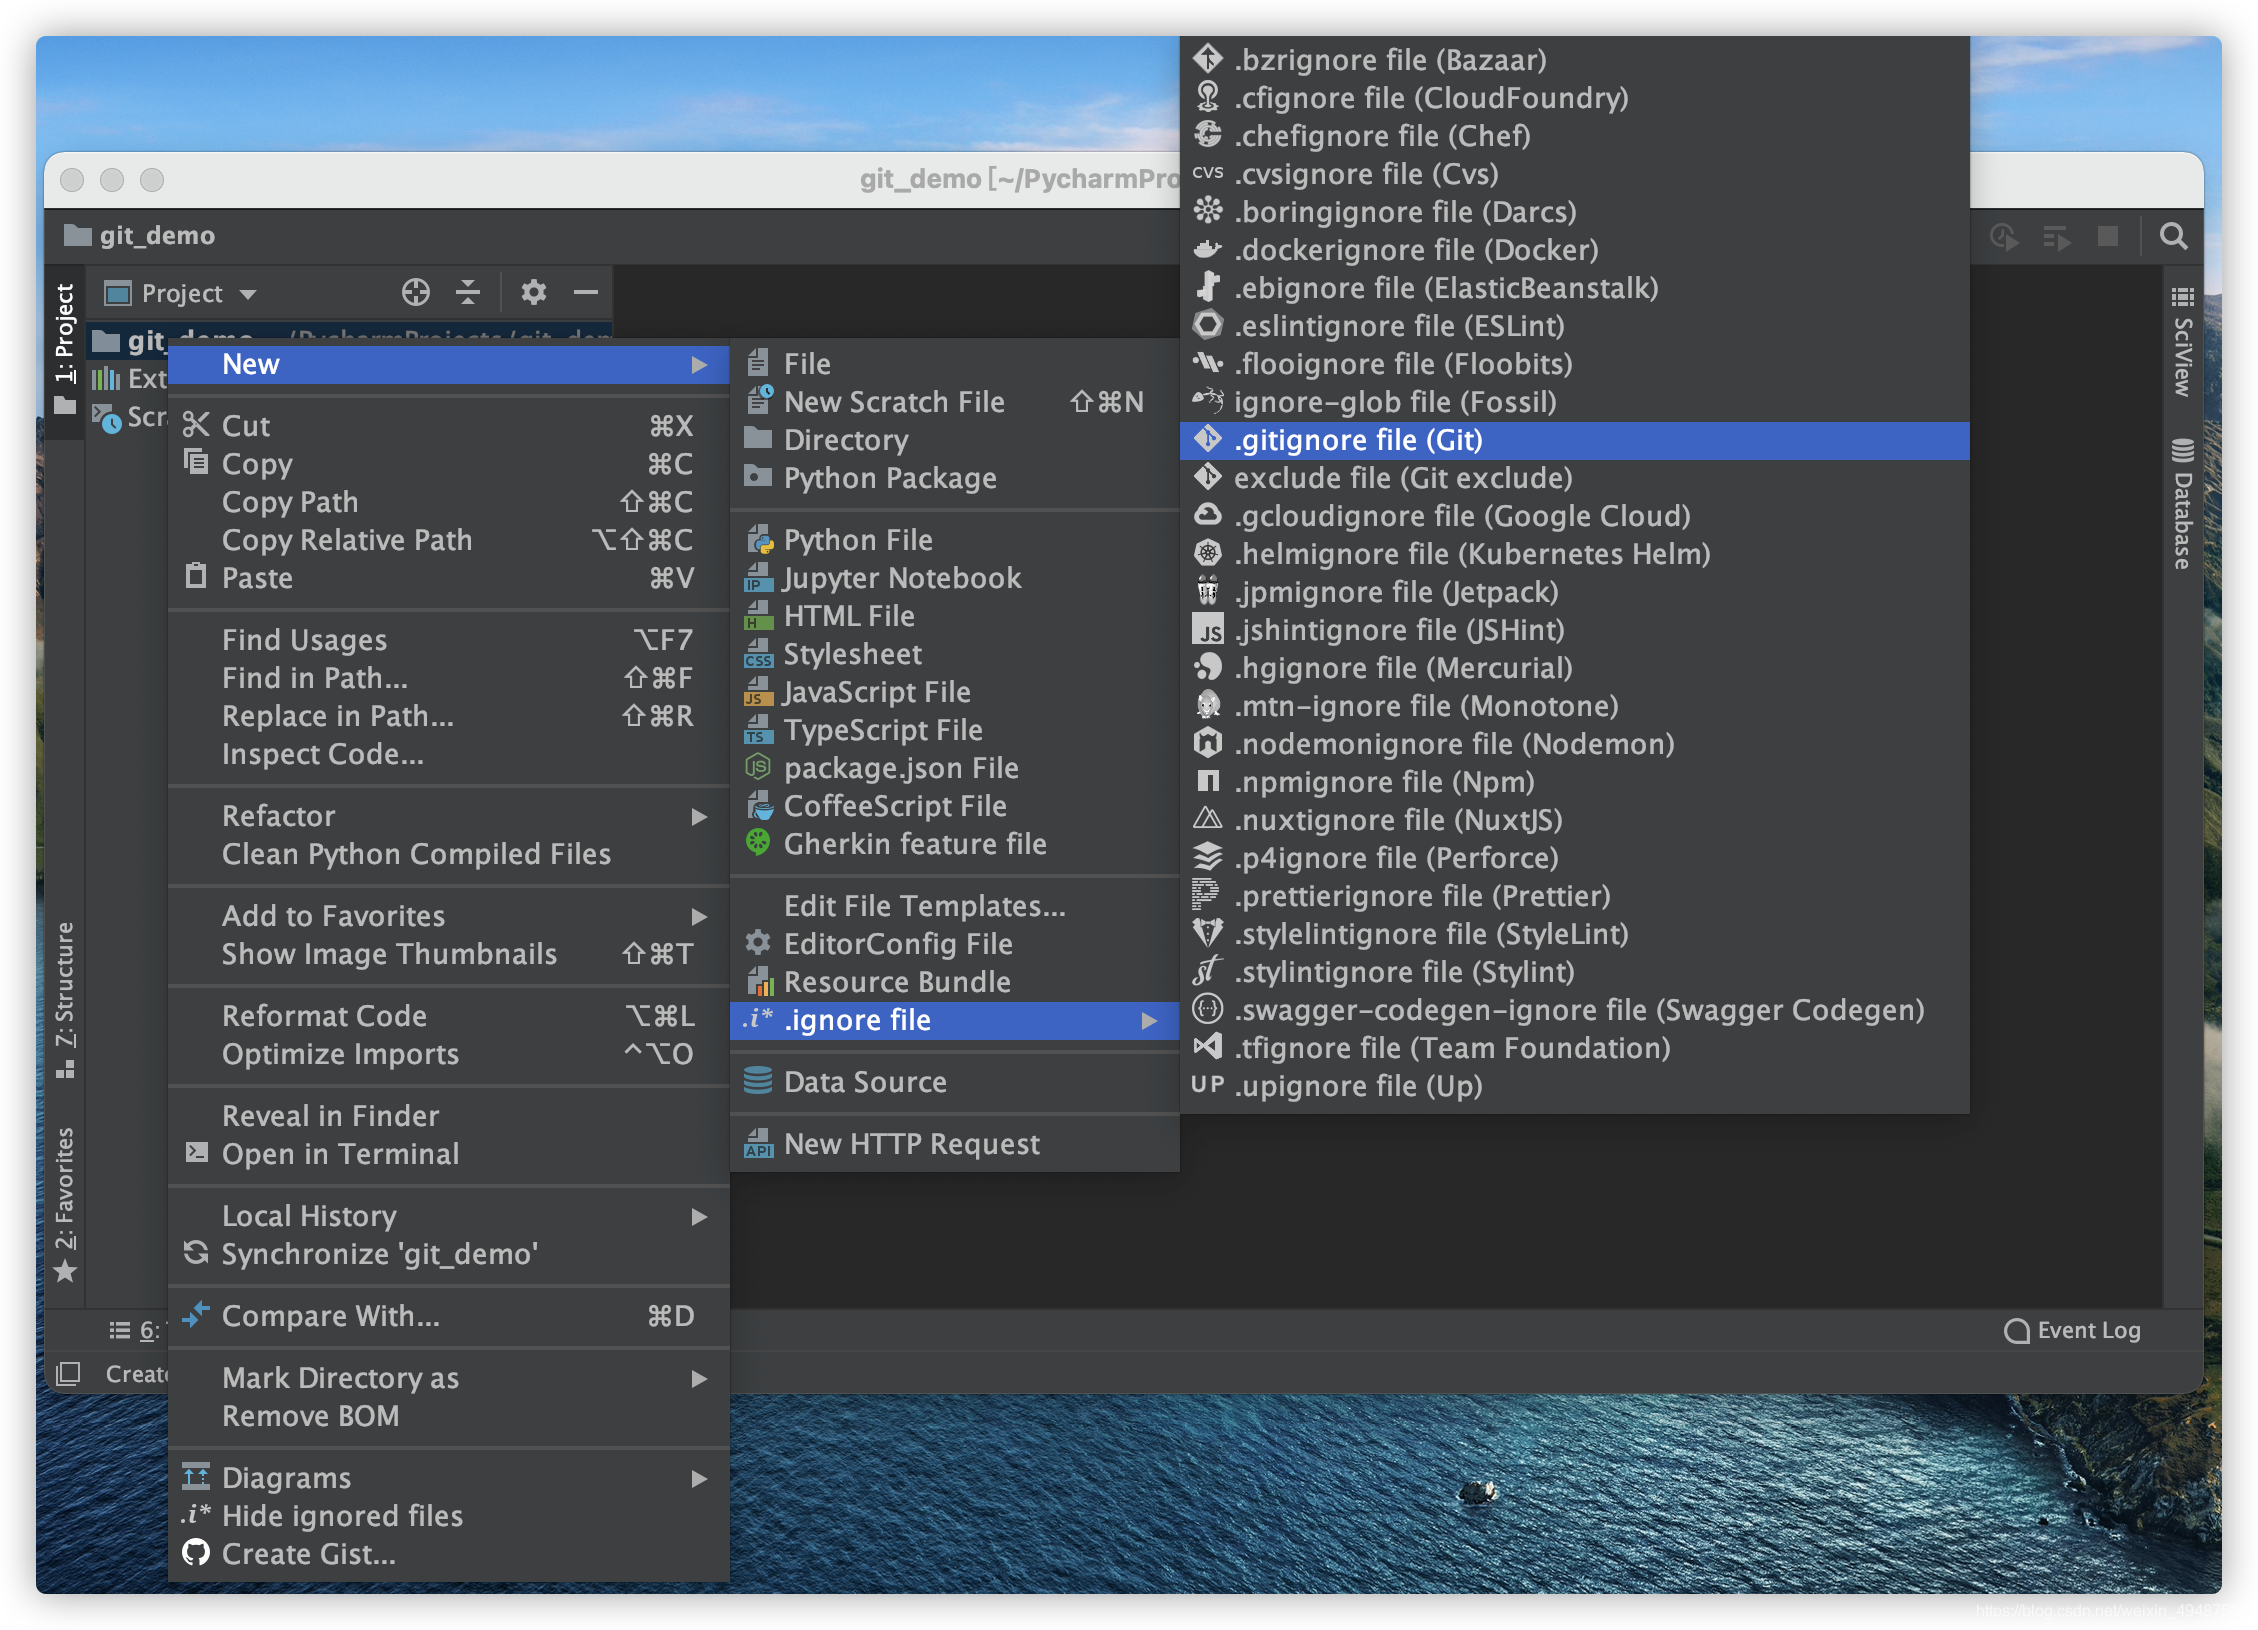The width and height of the screenshot is (2258, 1630).
Task: Click Reveal in Finder
Action: point(448,1116)
